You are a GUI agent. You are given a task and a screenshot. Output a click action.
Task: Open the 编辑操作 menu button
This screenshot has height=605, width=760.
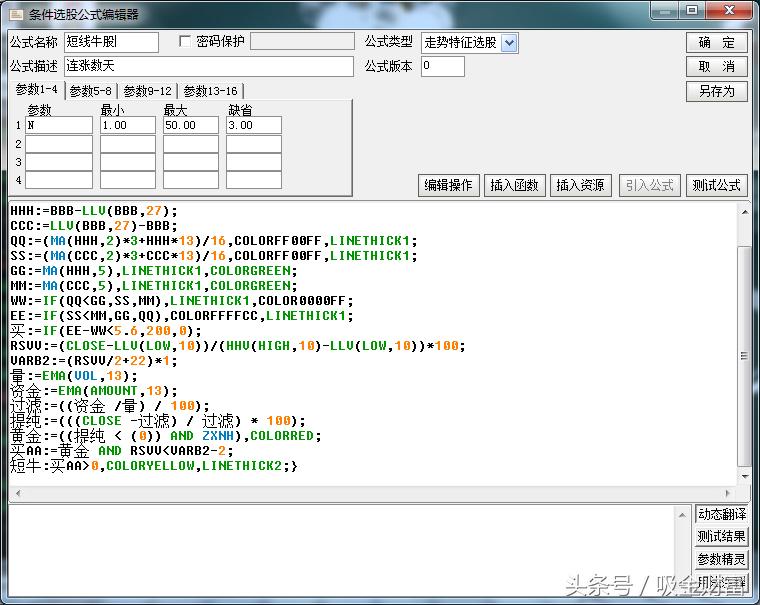(x=448, y=185)
